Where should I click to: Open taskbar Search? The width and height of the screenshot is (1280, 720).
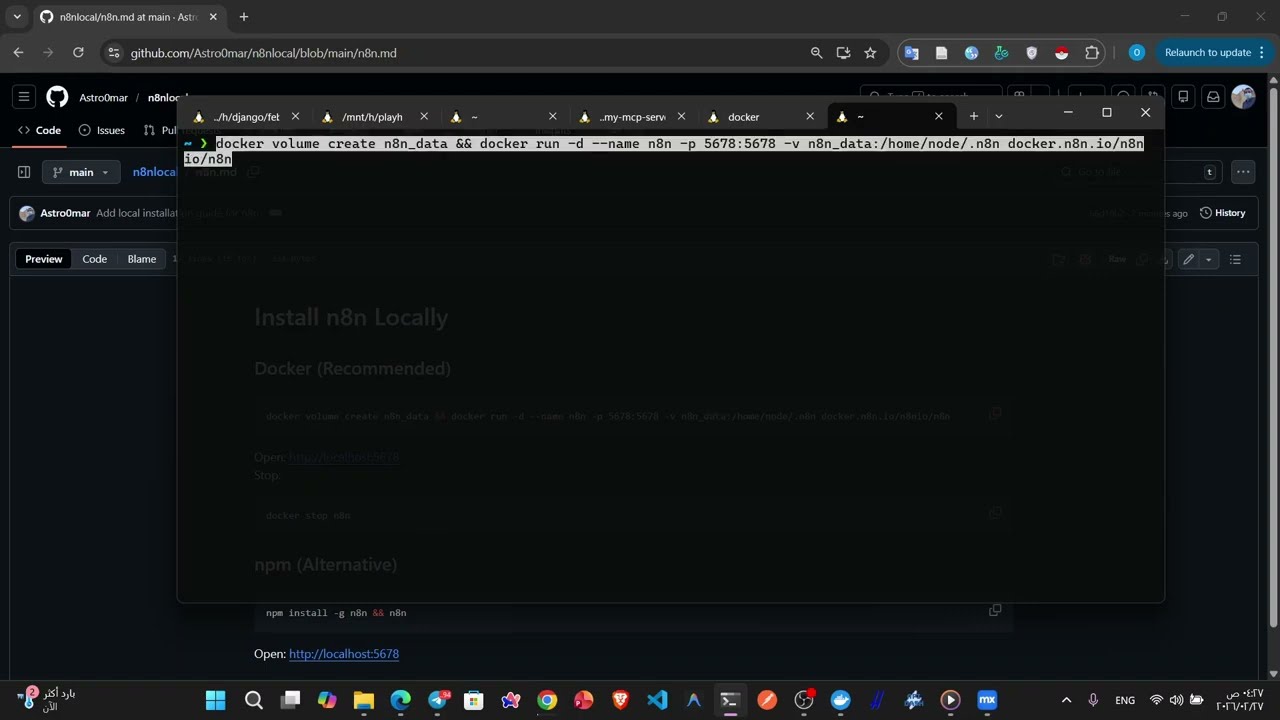(253, 700)
